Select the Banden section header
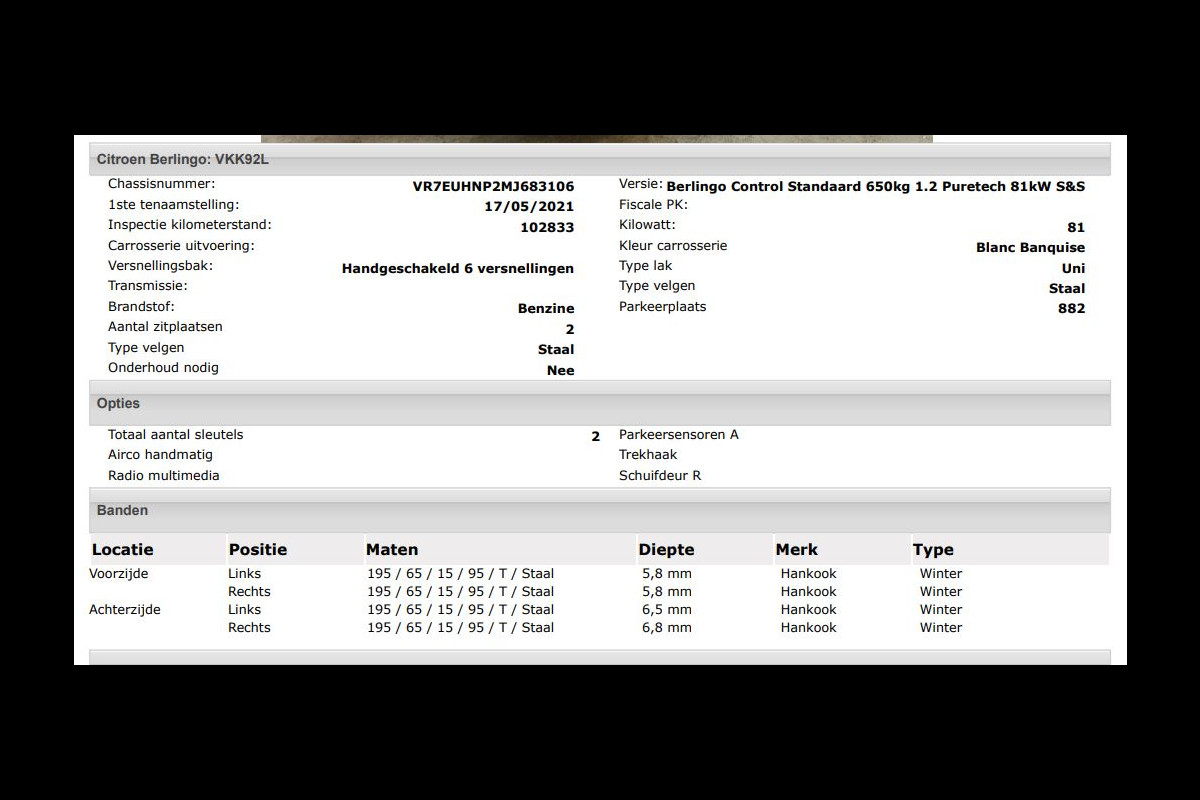The height and width of the screenshot is (800, 1200). (x=600, y=510)
